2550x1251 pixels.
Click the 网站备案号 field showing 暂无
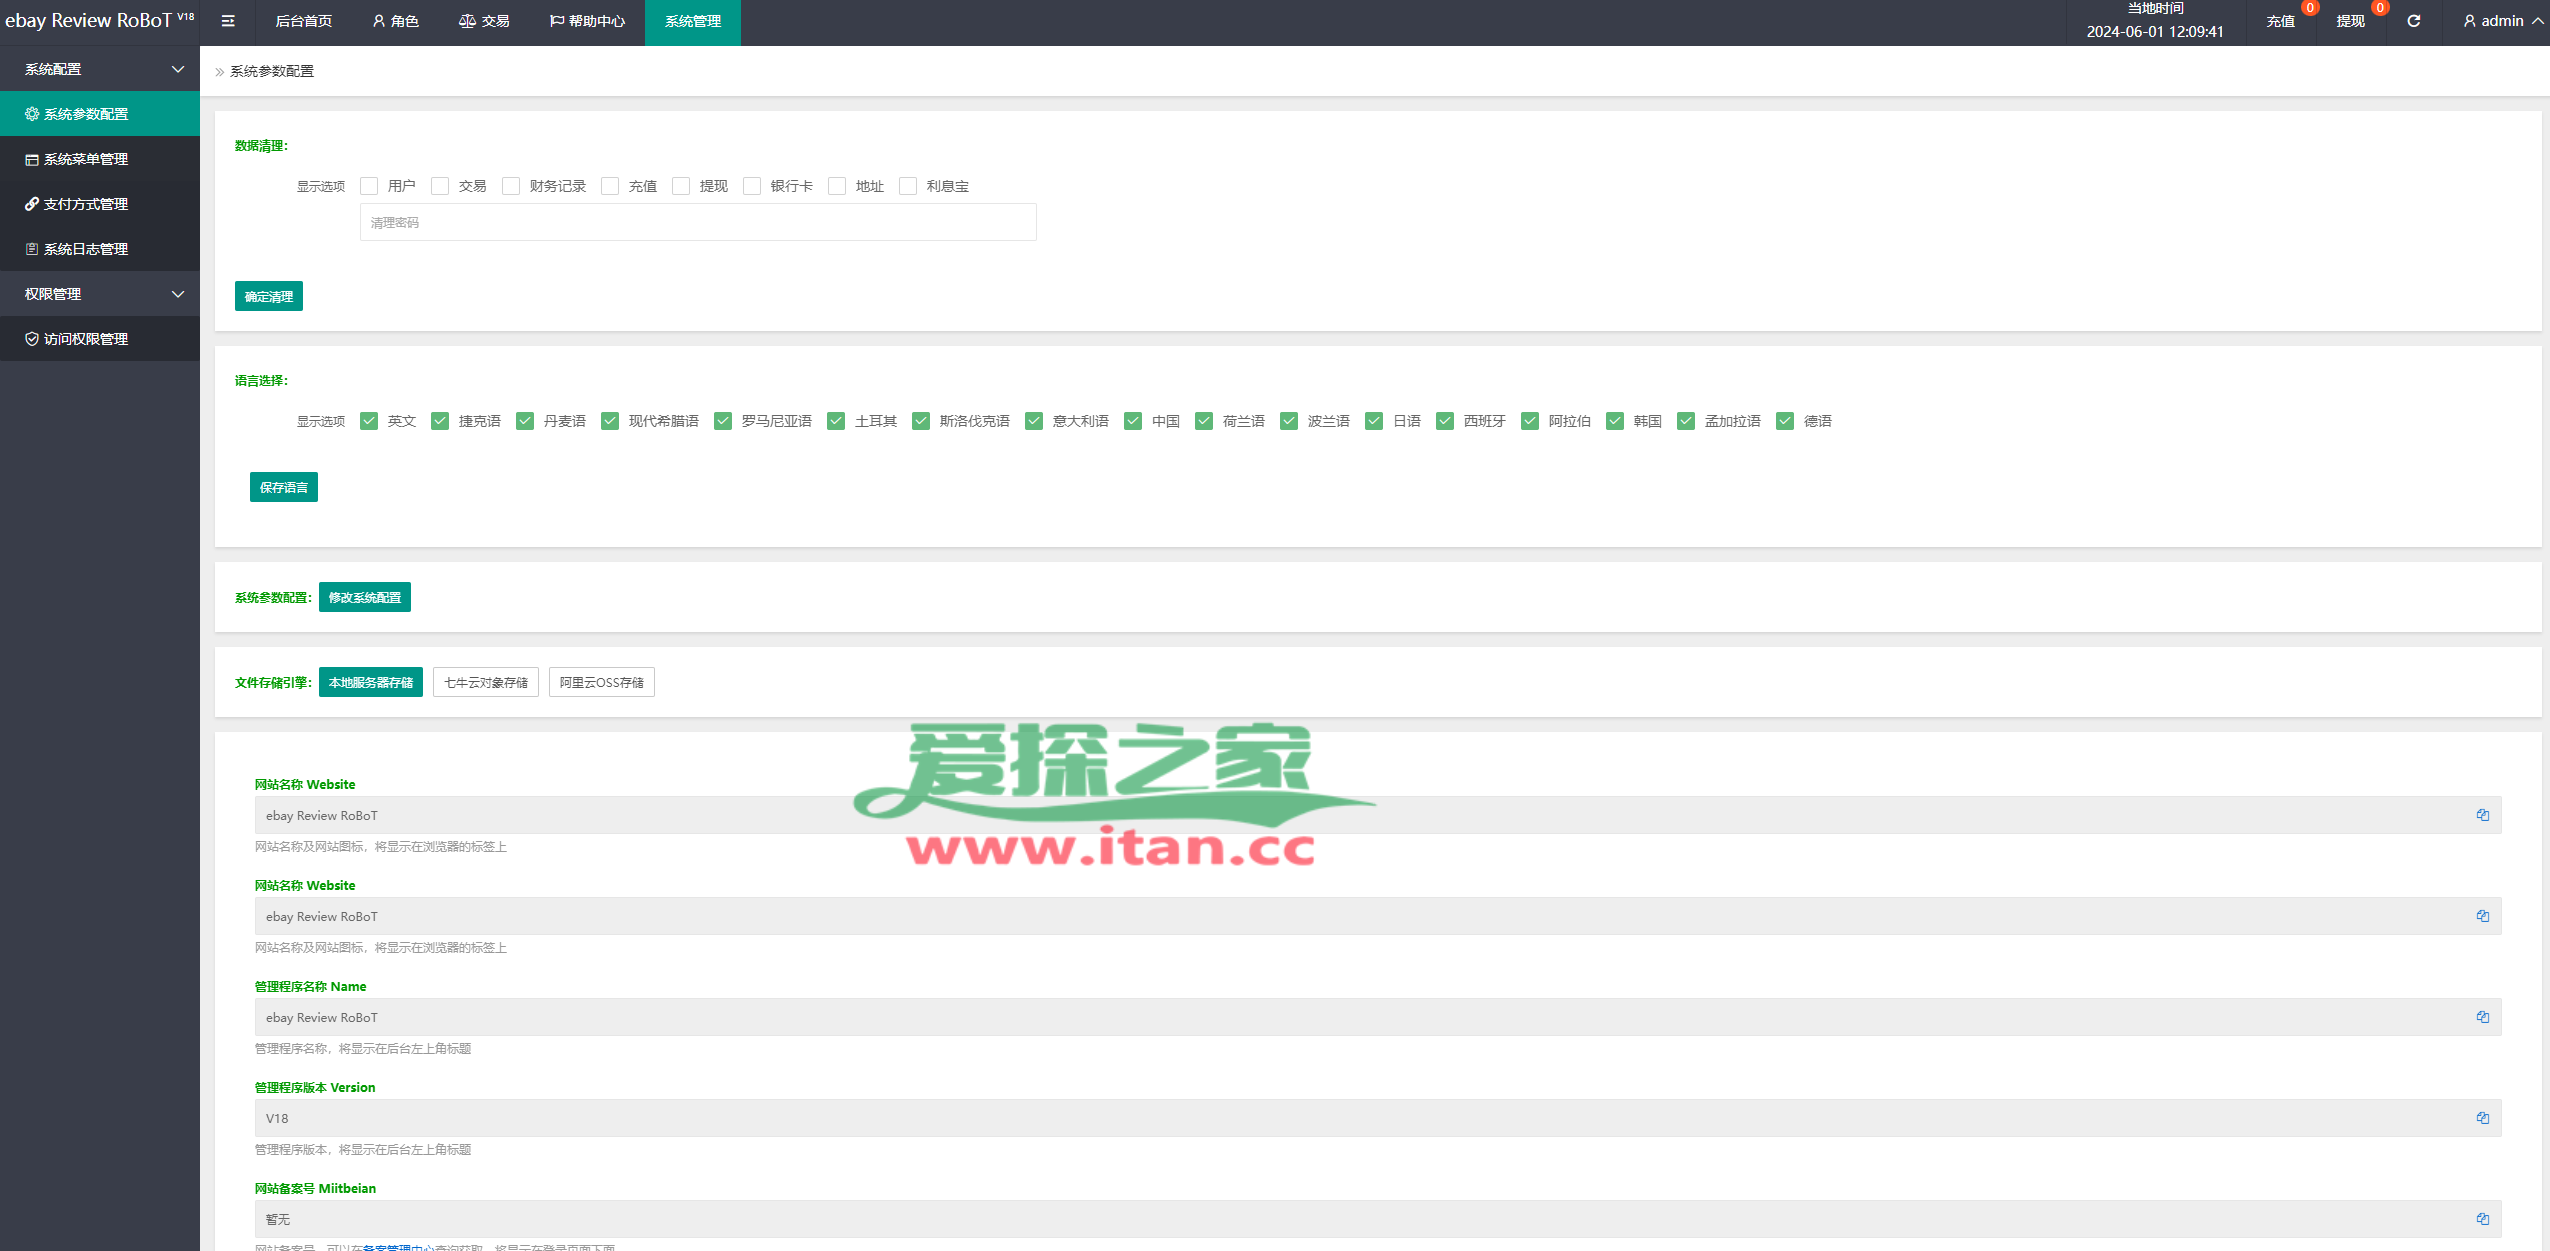coord(1378,1219)
